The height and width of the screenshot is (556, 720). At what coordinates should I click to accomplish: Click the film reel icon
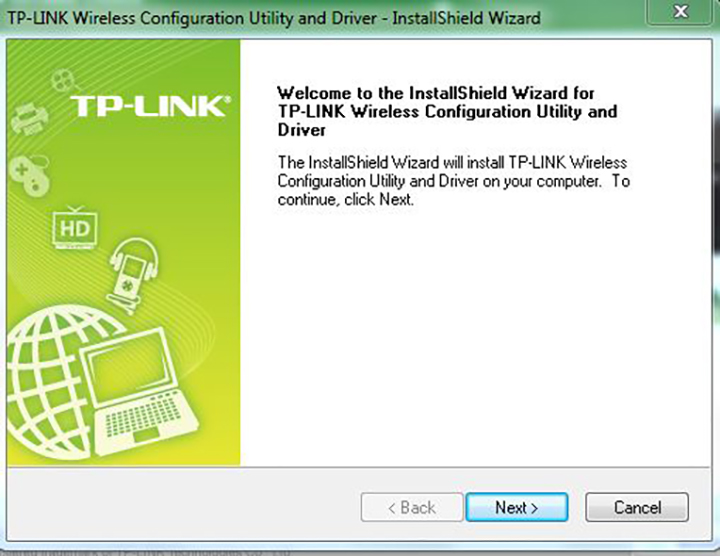coord(63,81)
